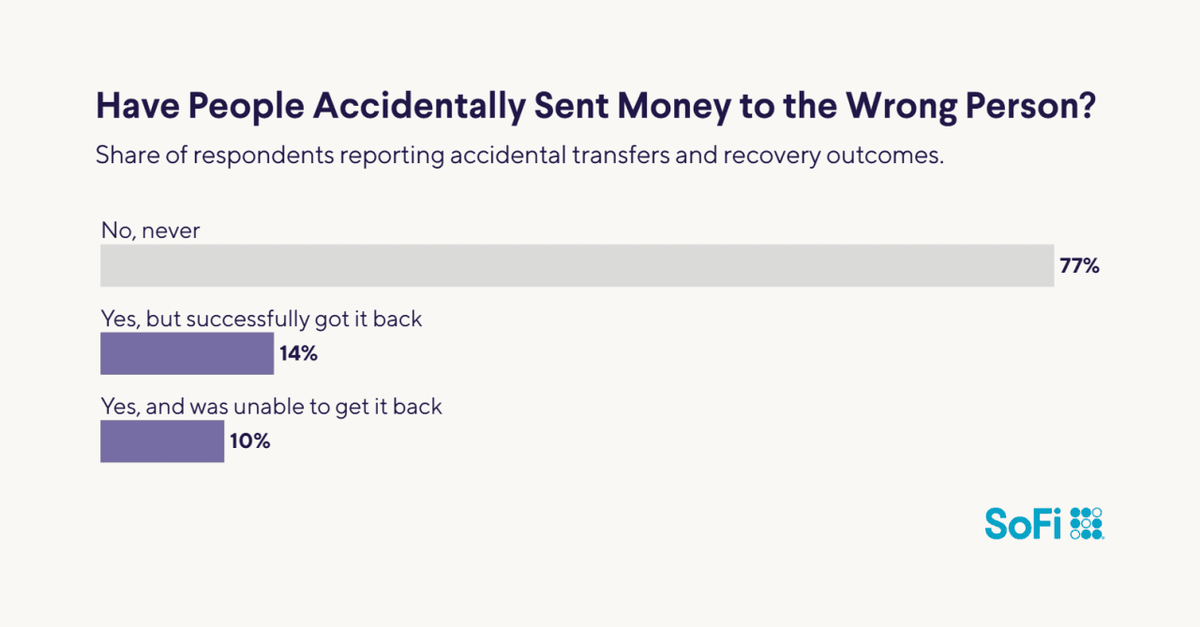The width and height of the screenshot is (1200, 627).
Task: Click the subtitle about share of respondents
Action: click(520, 157)
